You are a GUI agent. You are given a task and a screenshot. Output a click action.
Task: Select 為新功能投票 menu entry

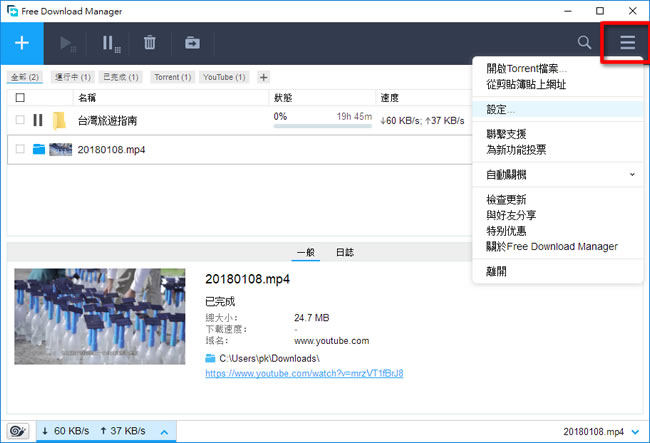tap(558, 150)
